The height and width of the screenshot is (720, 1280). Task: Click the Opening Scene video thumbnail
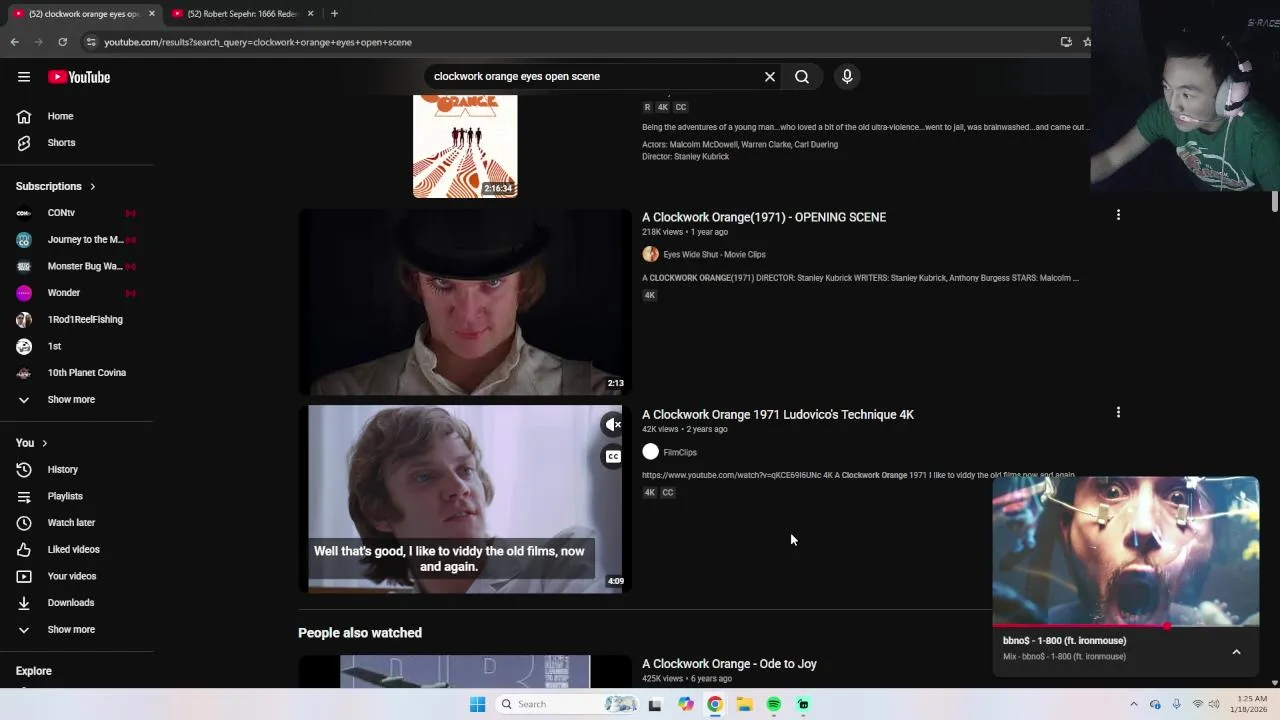pos(465,302)
